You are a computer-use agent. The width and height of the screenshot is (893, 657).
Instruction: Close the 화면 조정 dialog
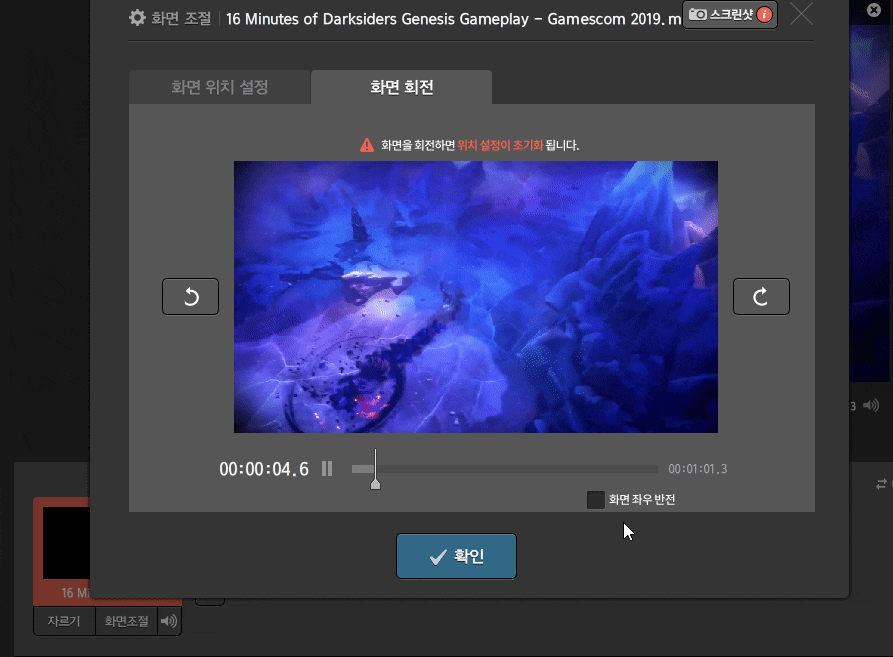pyautogui.click(x=801, y=15)
